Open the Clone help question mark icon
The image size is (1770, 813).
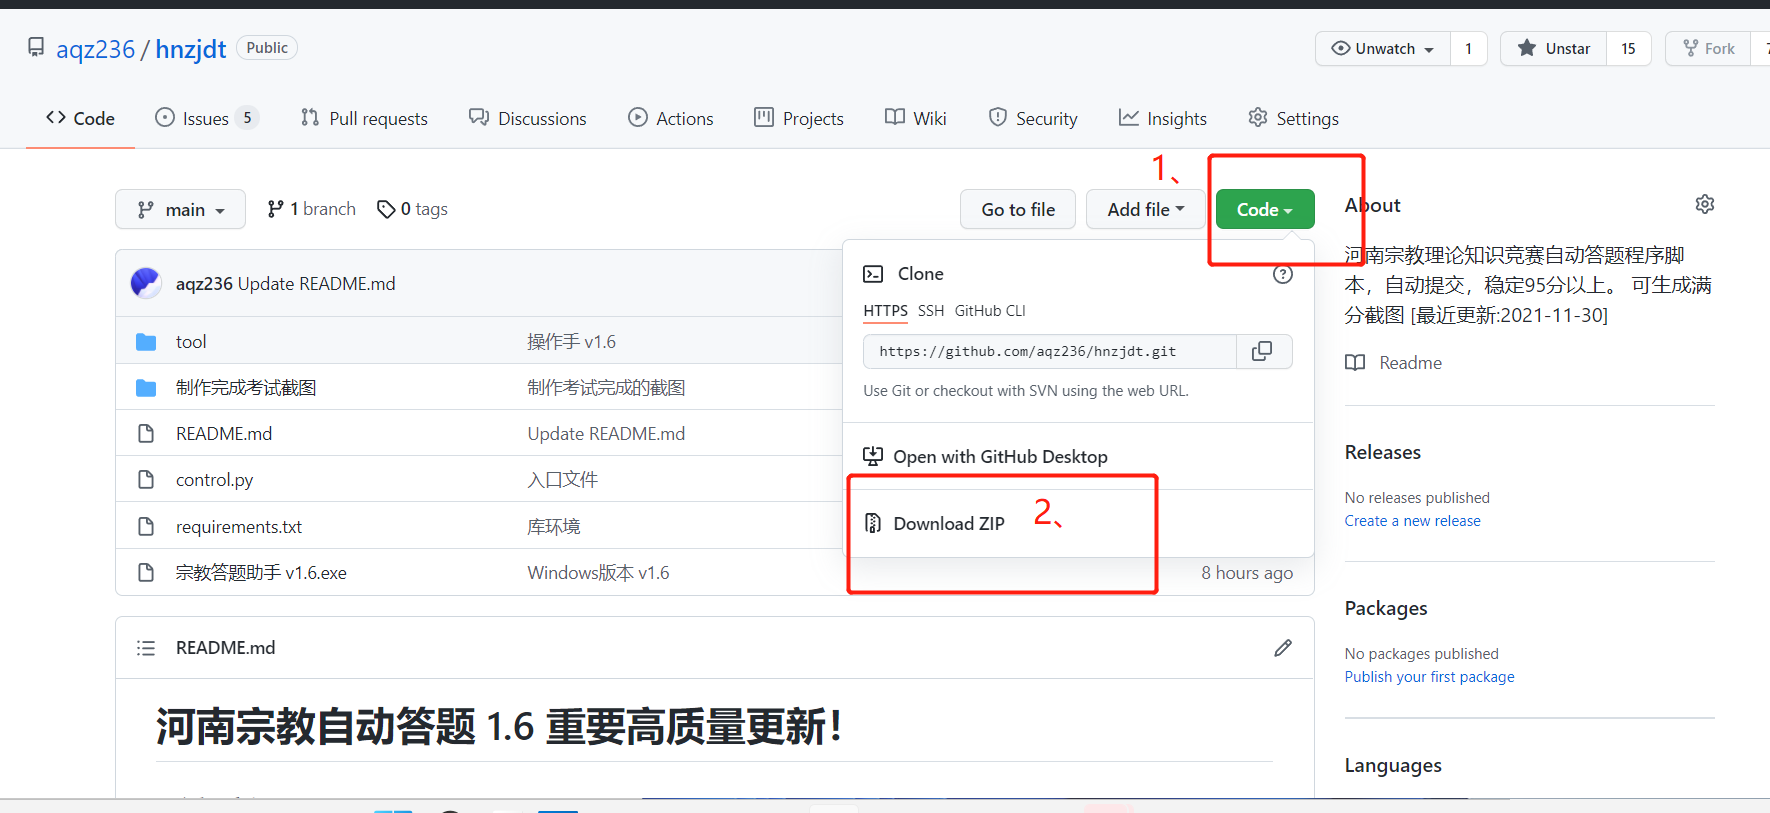pos(1283,274)
